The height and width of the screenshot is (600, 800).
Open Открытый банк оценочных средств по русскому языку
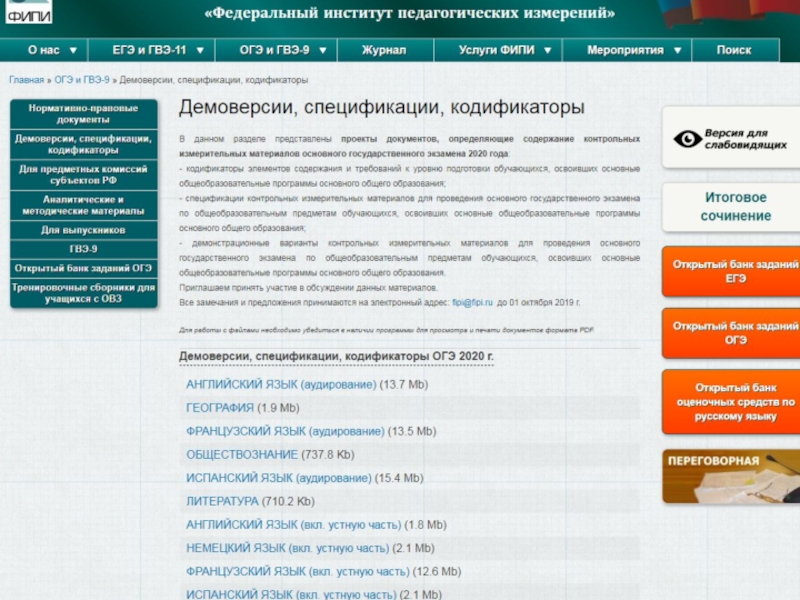coord(731,402)
